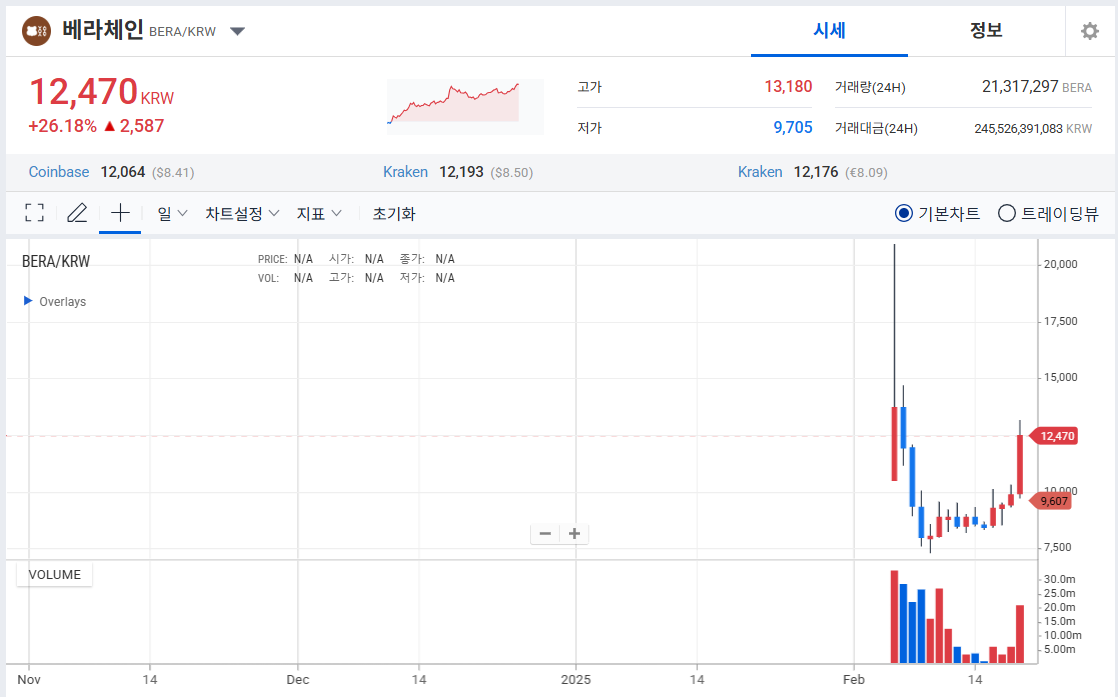Open the 일 interval dropdown
The height and width of the screenshot is (697, 1118).
click(172, 213)
